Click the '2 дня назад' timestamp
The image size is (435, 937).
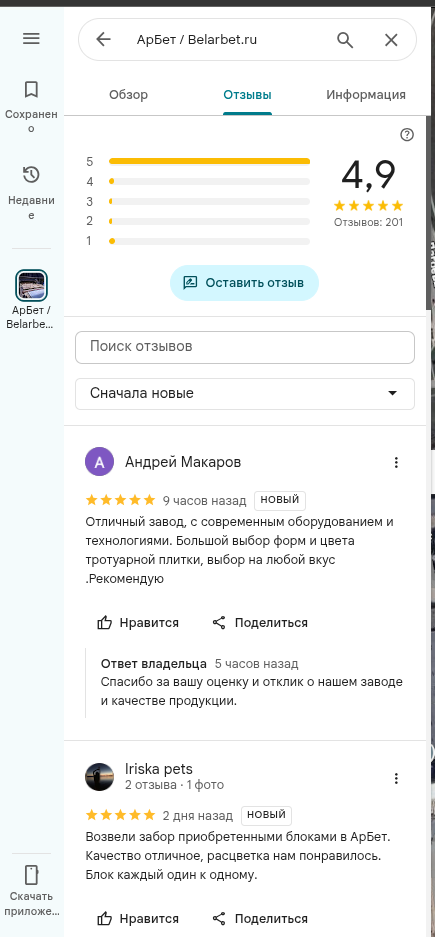198,815
